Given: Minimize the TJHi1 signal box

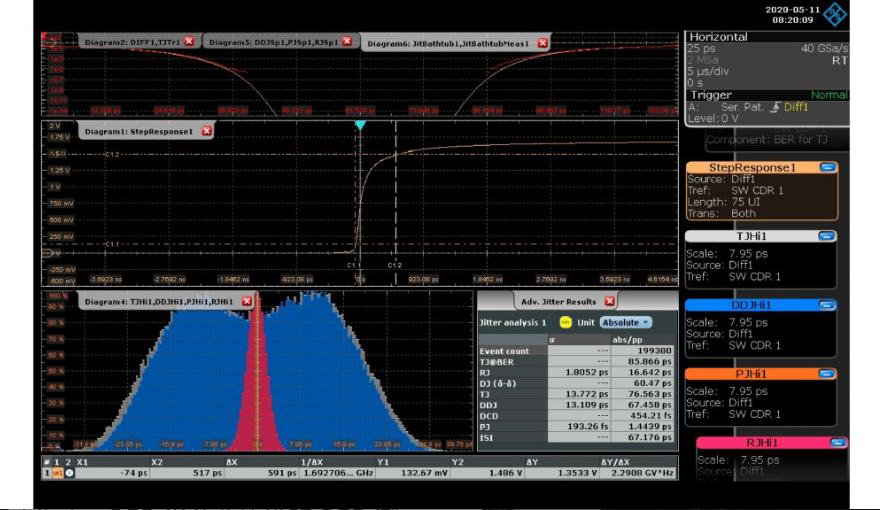Looking at the screenshot, I should tap(827, 236).
